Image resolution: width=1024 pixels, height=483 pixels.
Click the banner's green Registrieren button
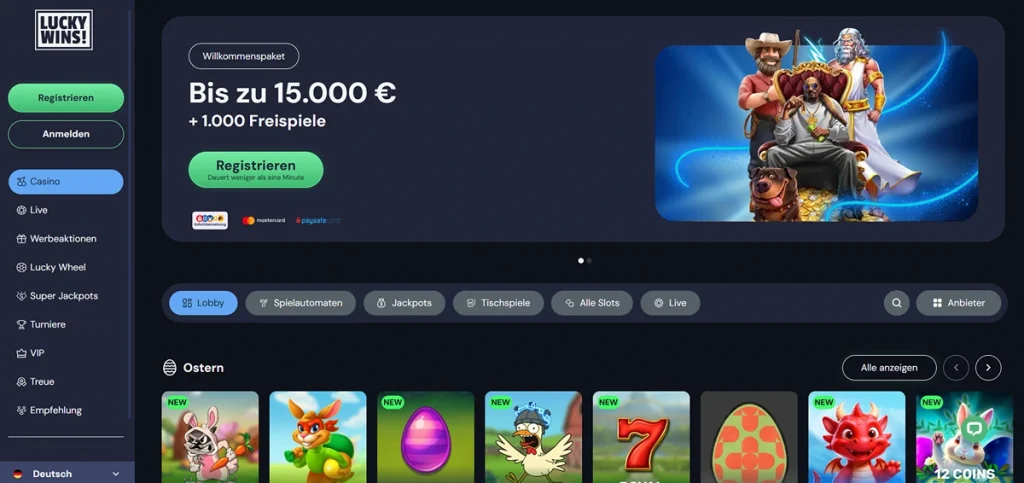click(x=256, y=170)
